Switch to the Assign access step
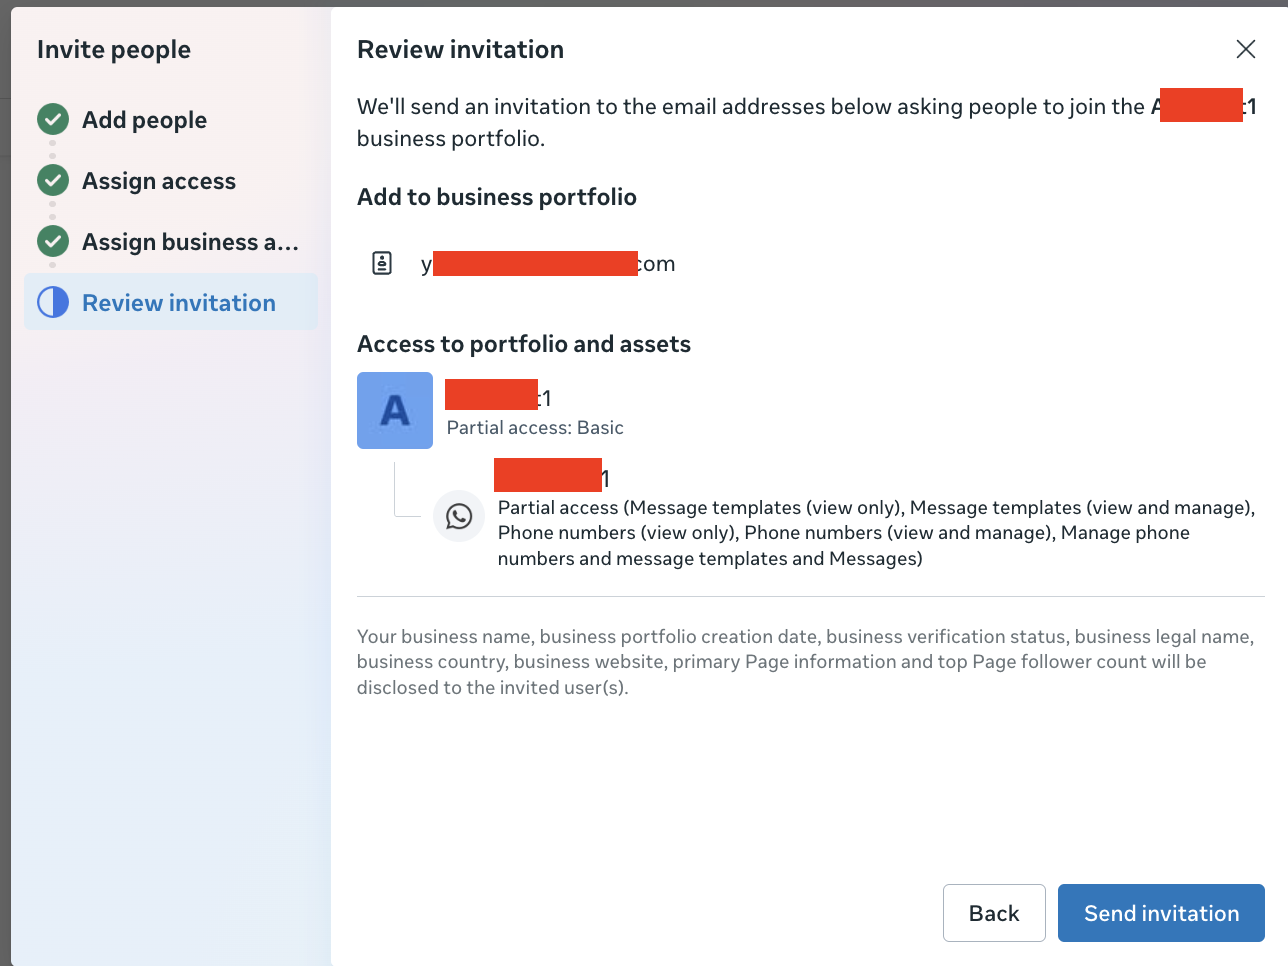This screenshot has width=1288, height=966. click(x=158, y=180)
